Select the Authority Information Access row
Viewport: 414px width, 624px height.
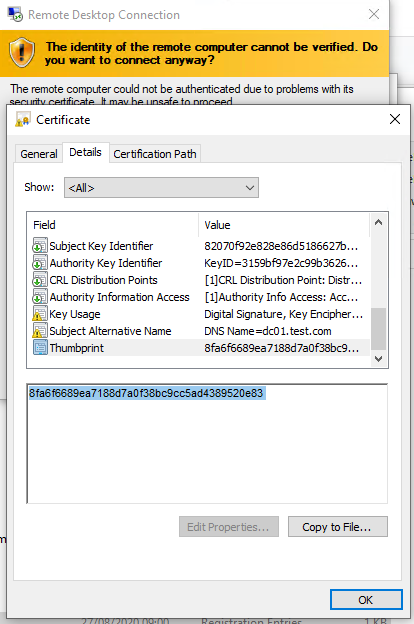(199, 297)
